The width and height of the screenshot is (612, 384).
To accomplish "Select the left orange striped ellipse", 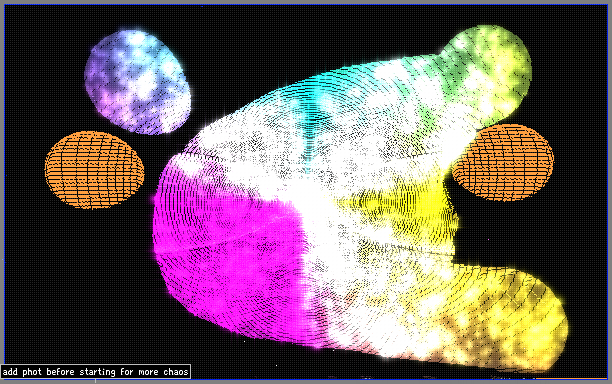I will point(94,170).
